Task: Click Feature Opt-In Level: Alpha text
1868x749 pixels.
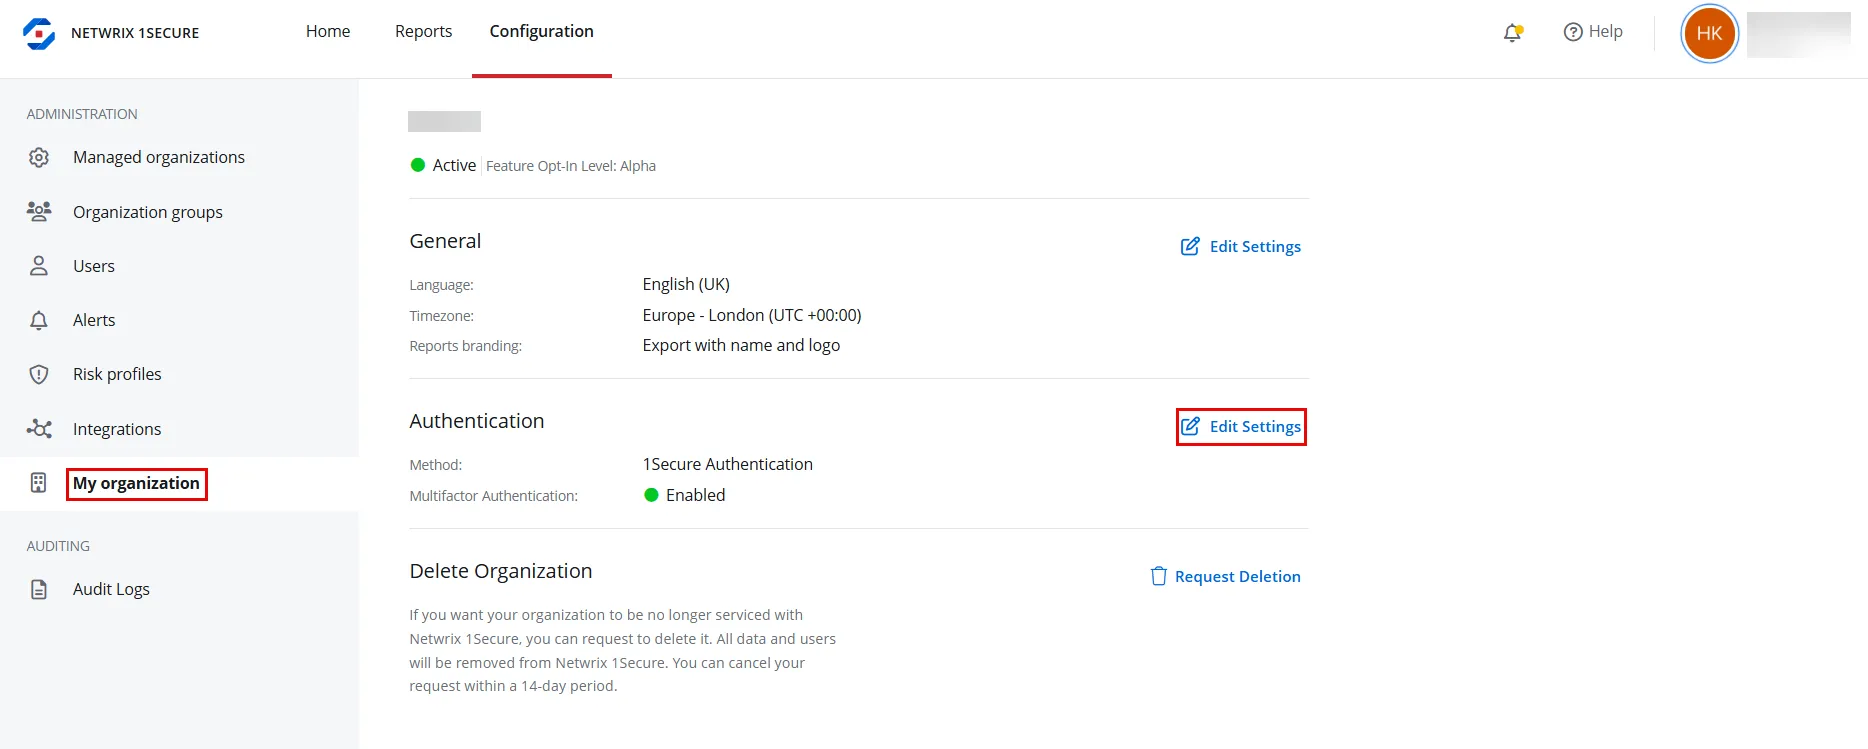Action: 571,166
